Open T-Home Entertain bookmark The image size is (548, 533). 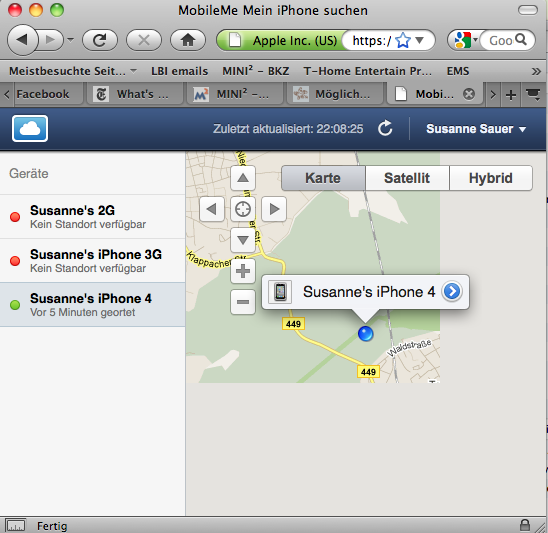[368, 71]
